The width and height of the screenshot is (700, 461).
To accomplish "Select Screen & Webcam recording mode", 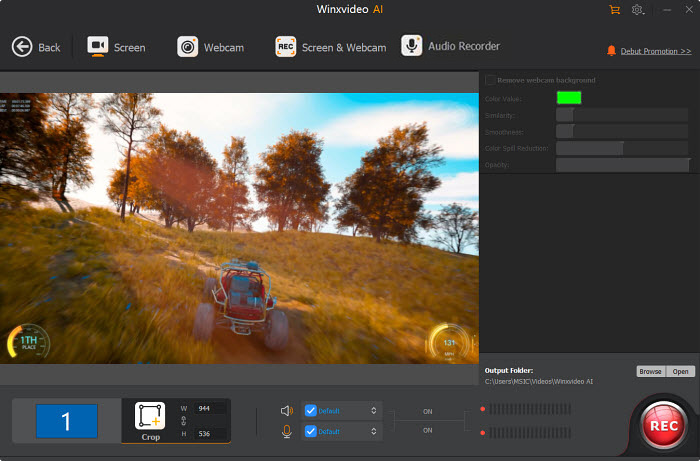I will [330, 47].
